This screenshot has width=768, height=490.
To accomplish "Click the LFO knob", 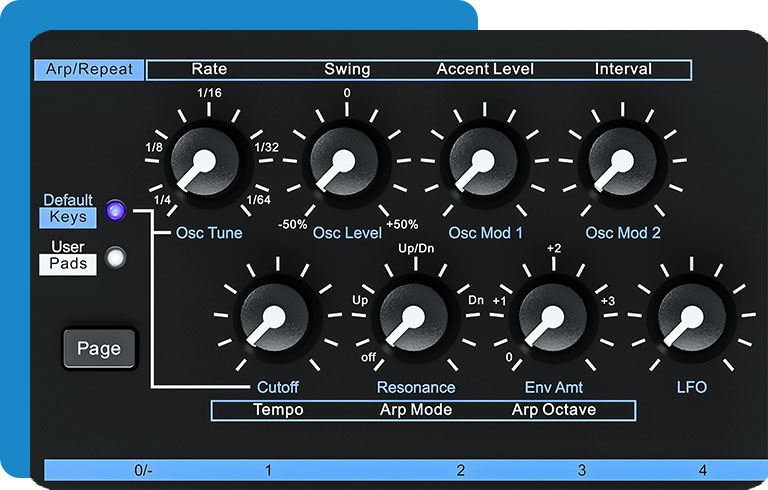I will pos(692,317).
